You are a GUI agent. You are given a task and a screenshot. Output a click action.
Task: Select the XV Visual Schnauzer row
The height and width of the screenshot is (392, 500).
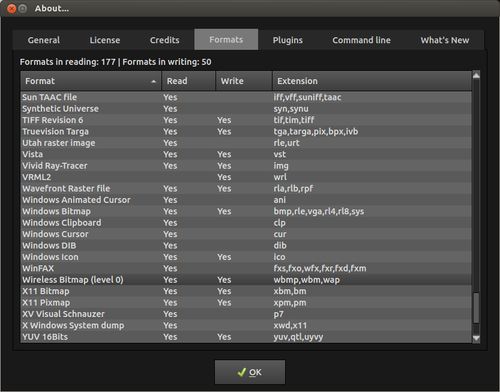(246, 314)
